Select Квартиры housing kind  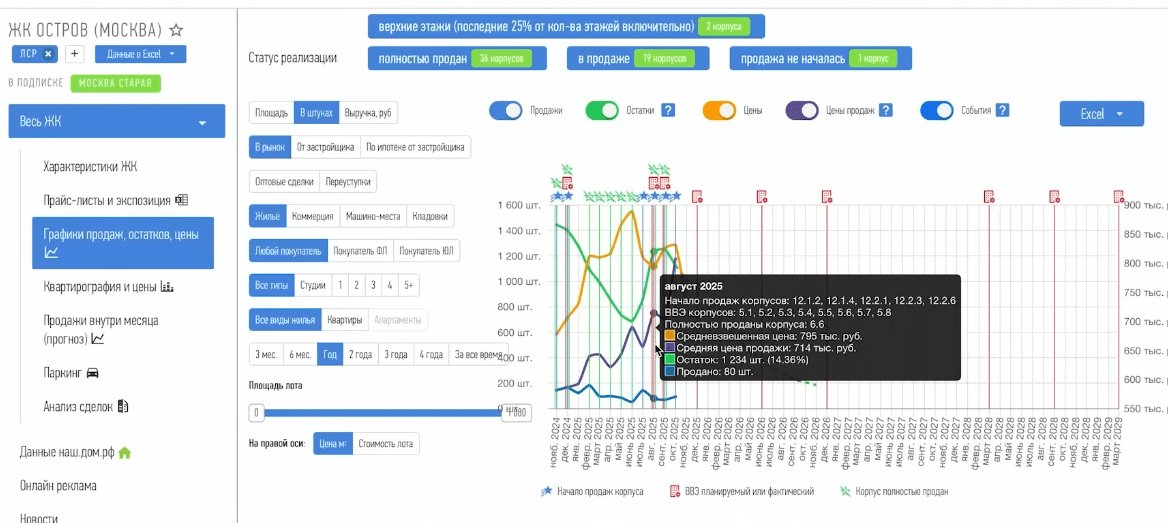[x=346, y=320]
